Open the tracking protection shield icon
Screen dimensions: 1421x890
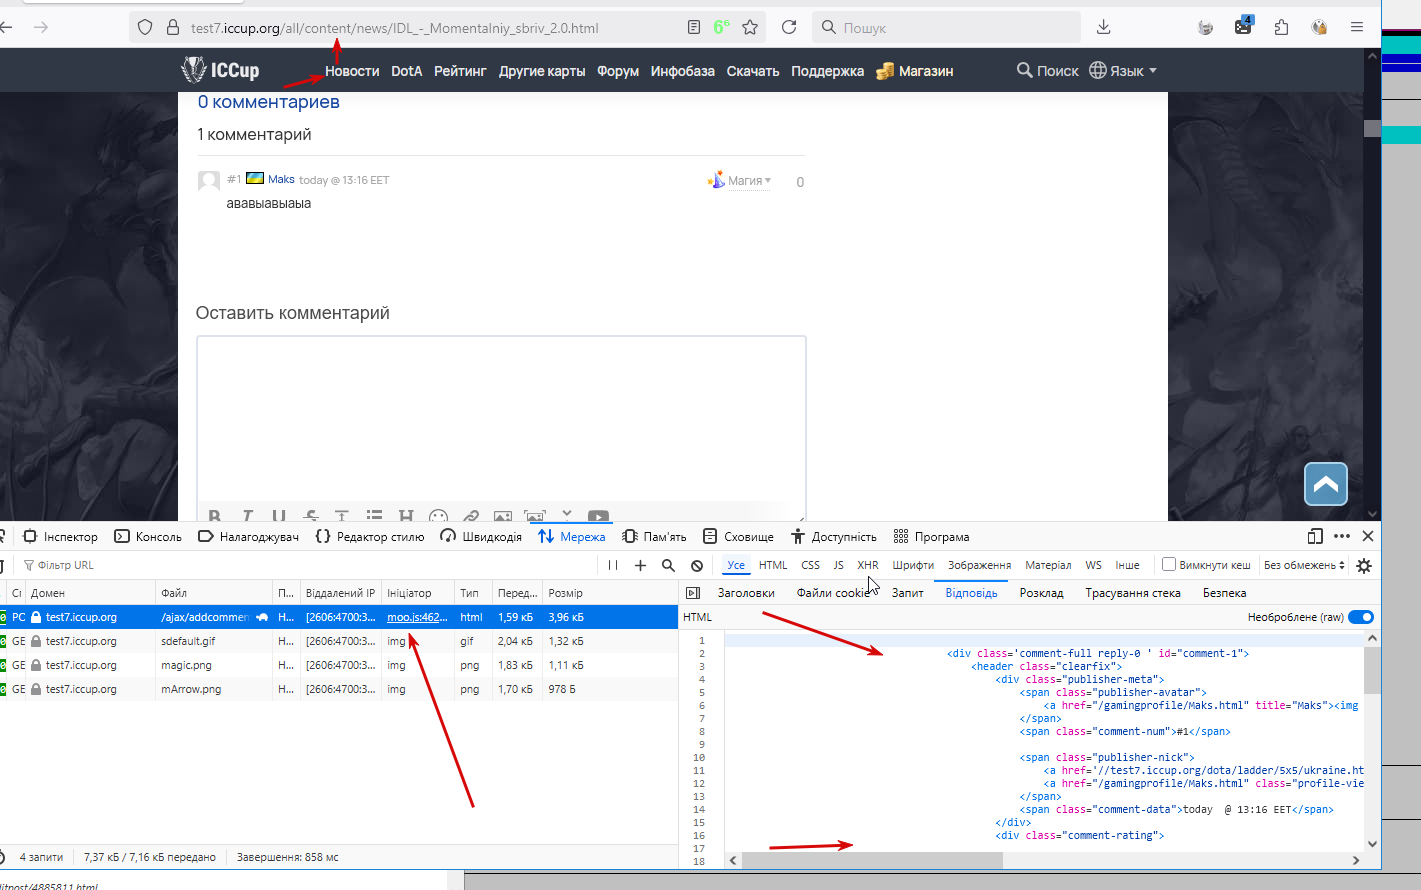click(x=145, y=28)
